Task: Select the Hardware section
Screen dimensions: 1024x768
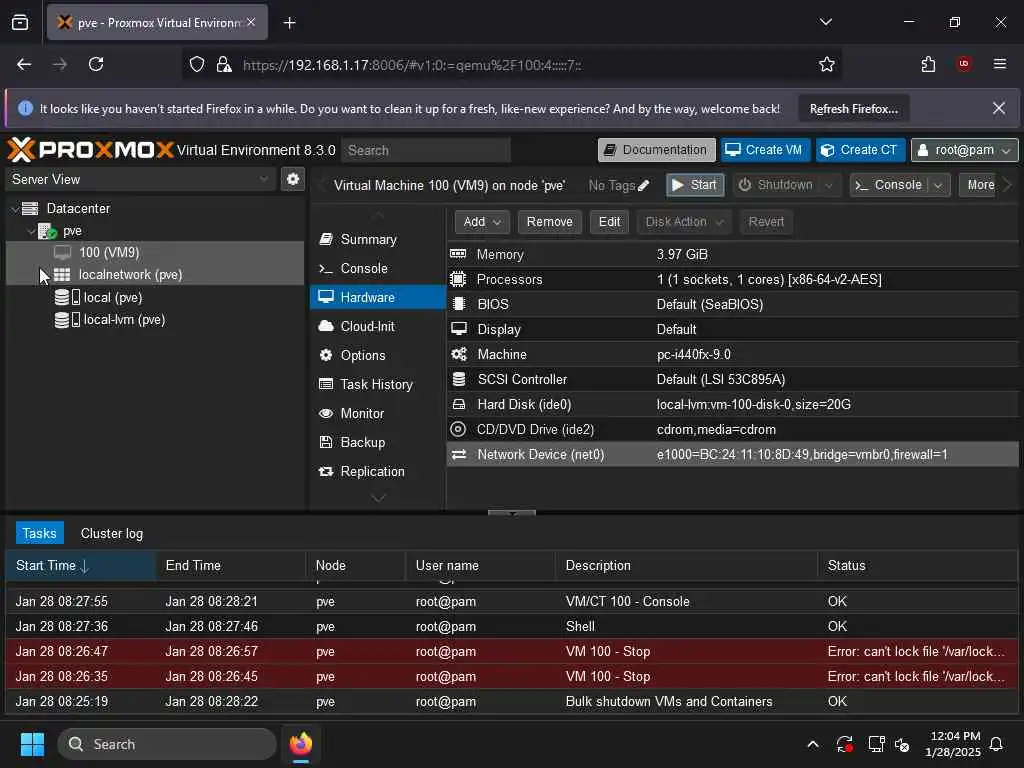Action: click(377, 297)
